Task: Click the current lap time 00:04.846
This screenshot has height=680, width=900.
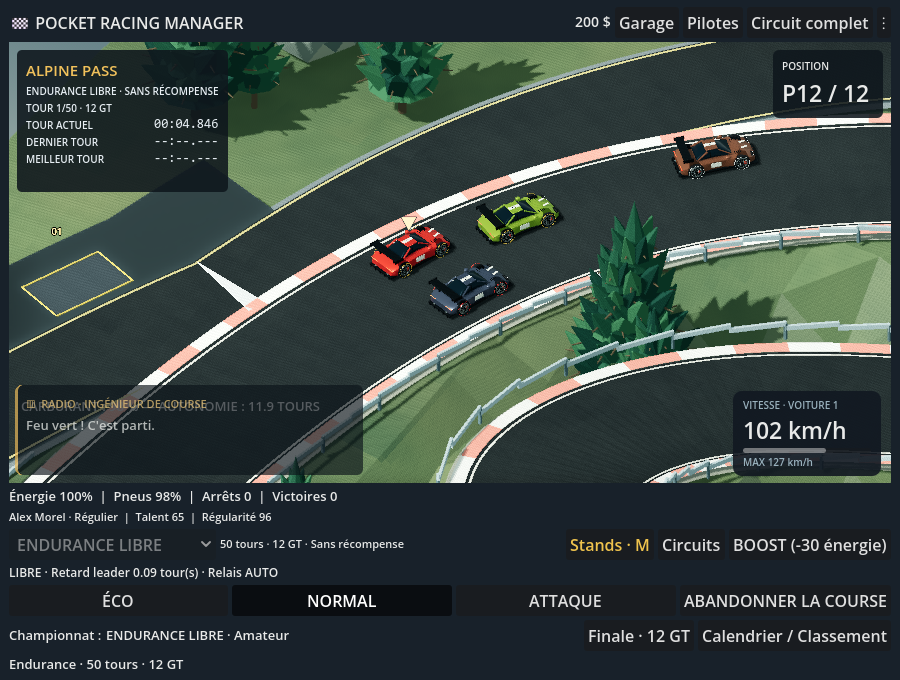Action: tap(186, 124)
